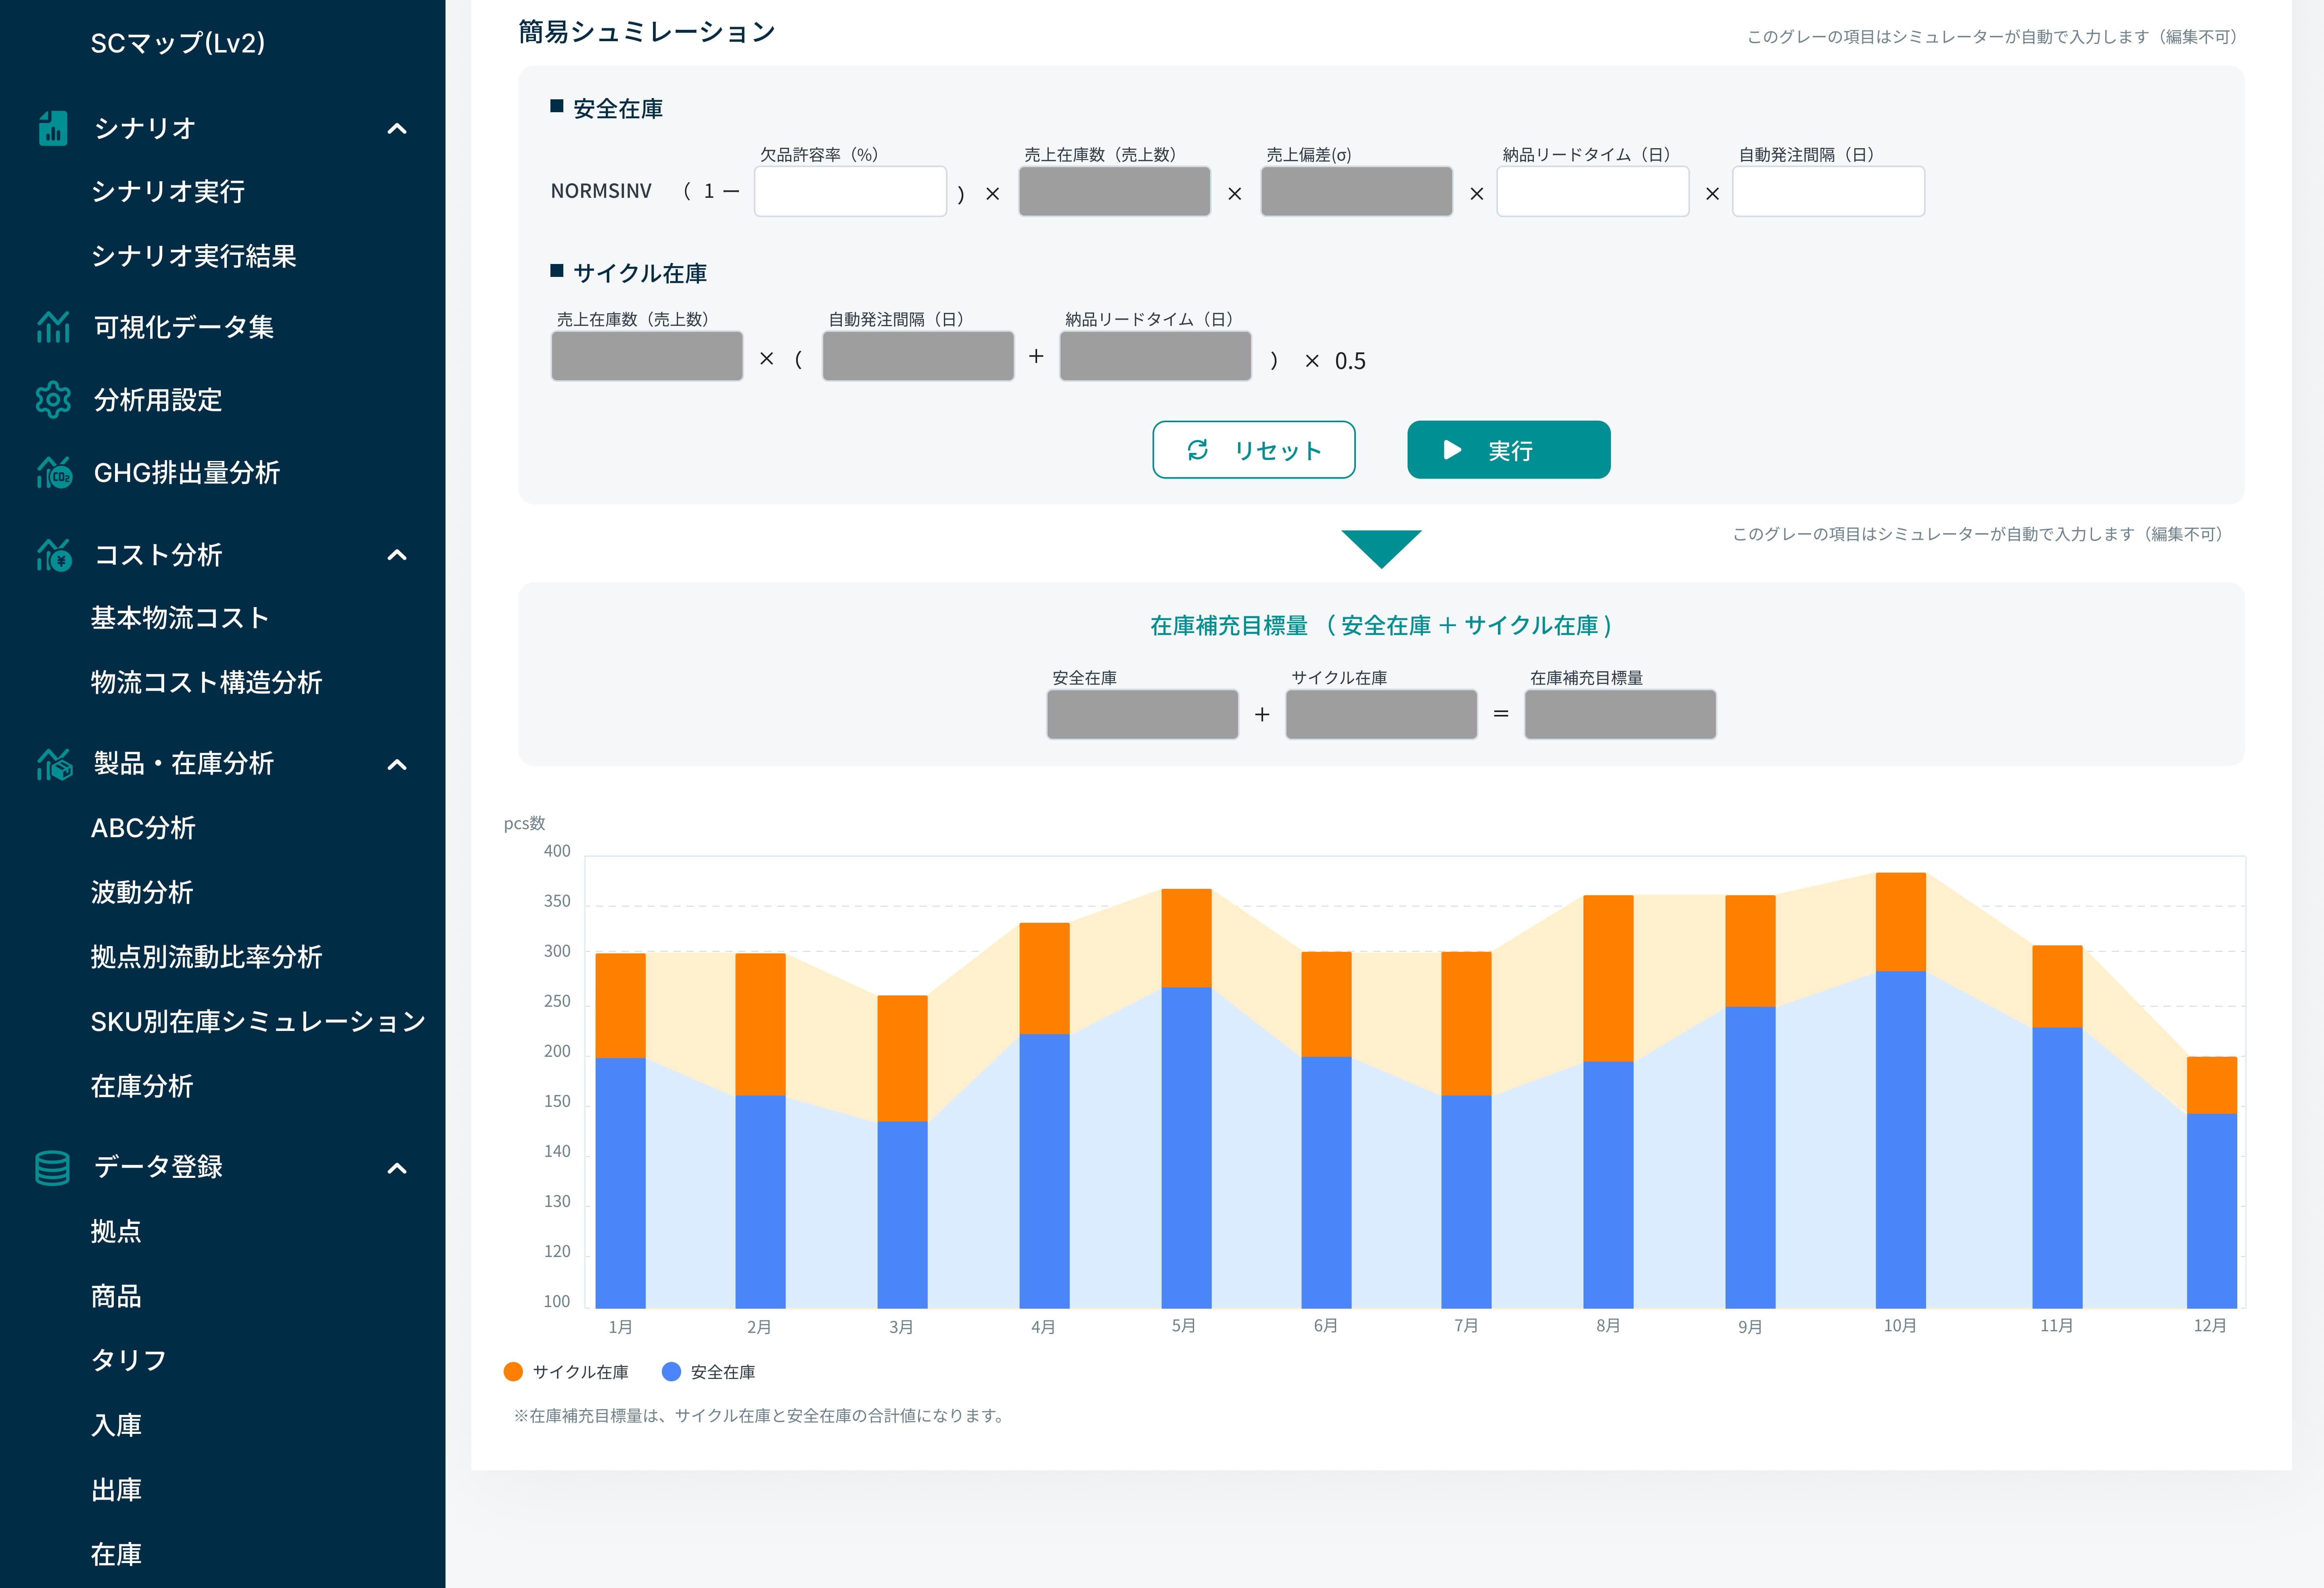The image size is (2324, 1588).
Task: Toggle サイクル在庫 orange legend marker
Action: pos(513,1372)
